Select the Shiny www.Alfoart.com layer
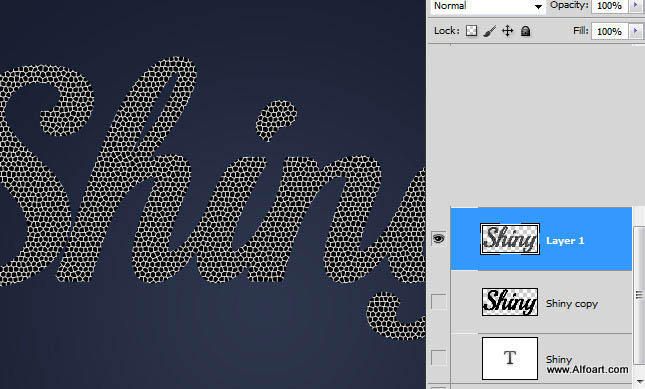The width and height of the screenshot is (645, 389). point(541,359)
